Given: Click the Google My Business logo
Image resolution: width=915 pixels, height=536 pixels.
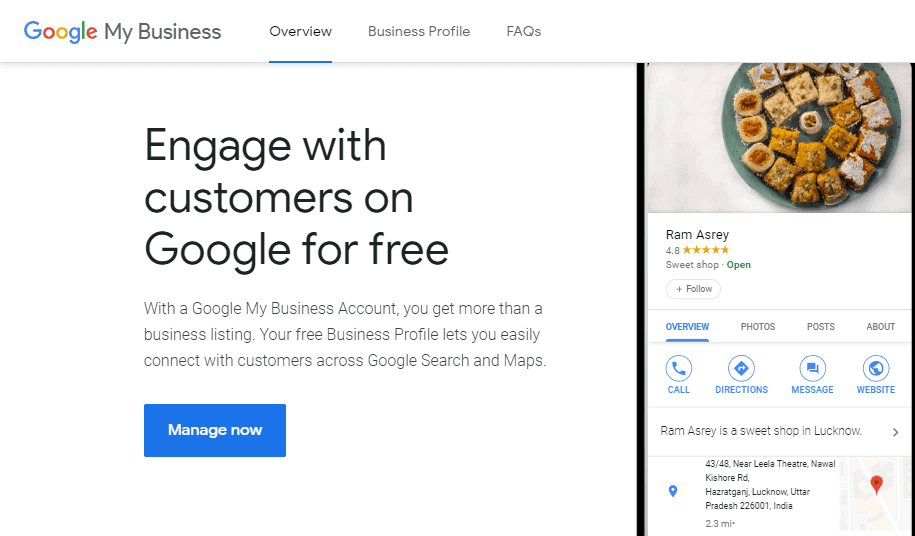Looking at the screenshot, I should point(123,31).
